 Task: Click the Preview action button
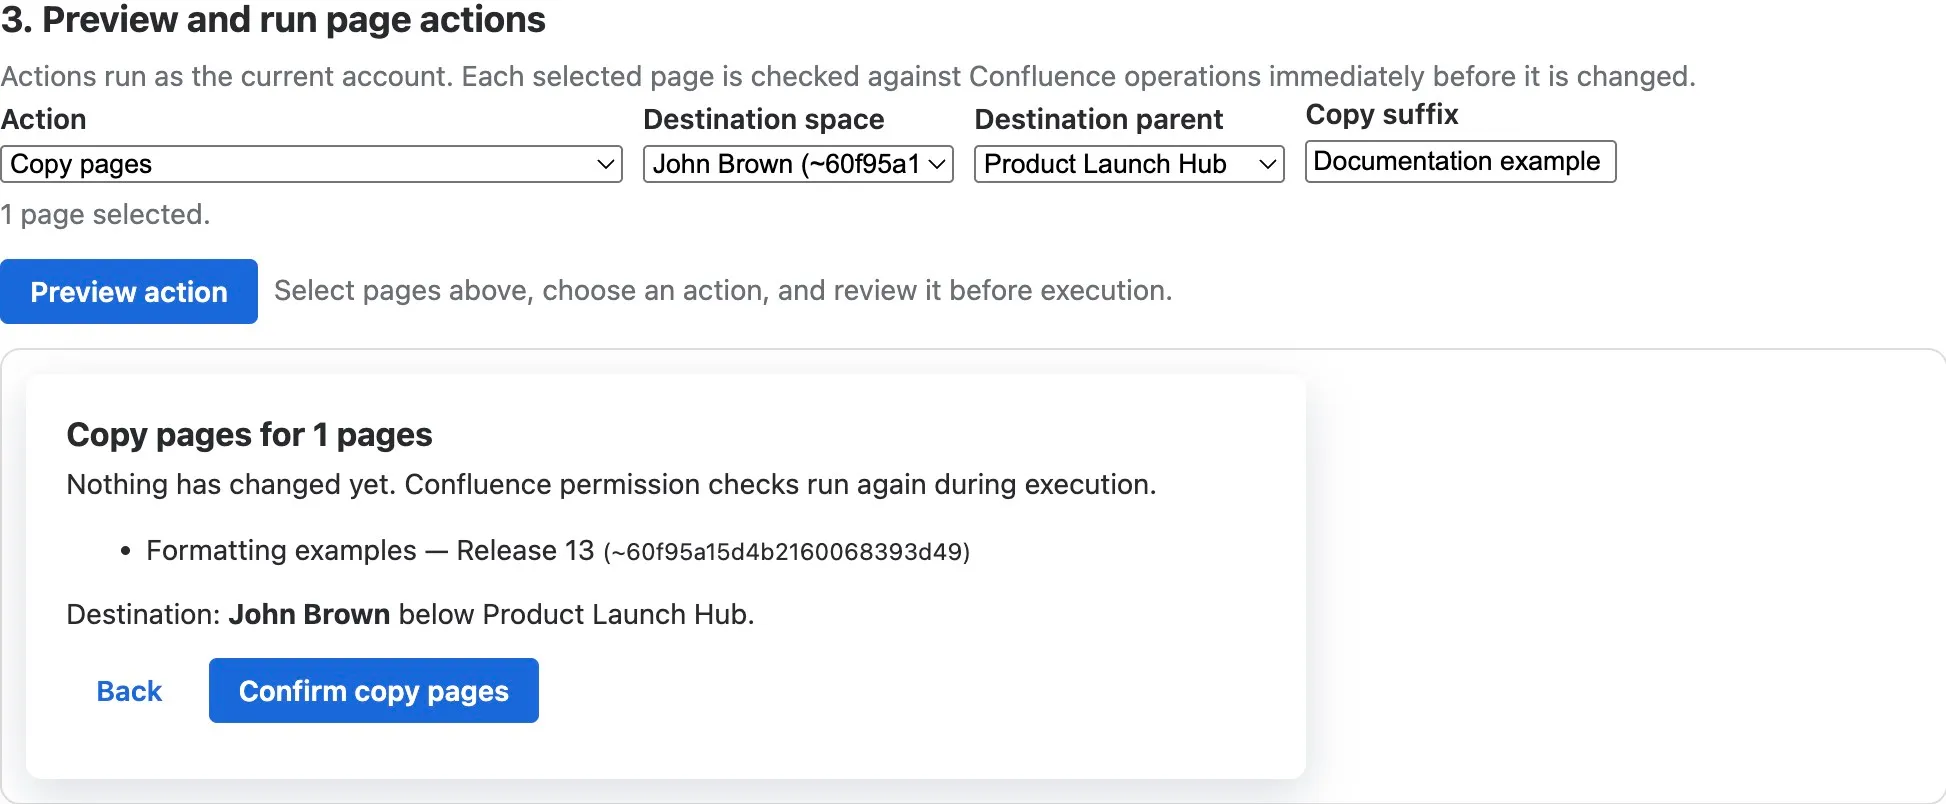pos(129,291)
